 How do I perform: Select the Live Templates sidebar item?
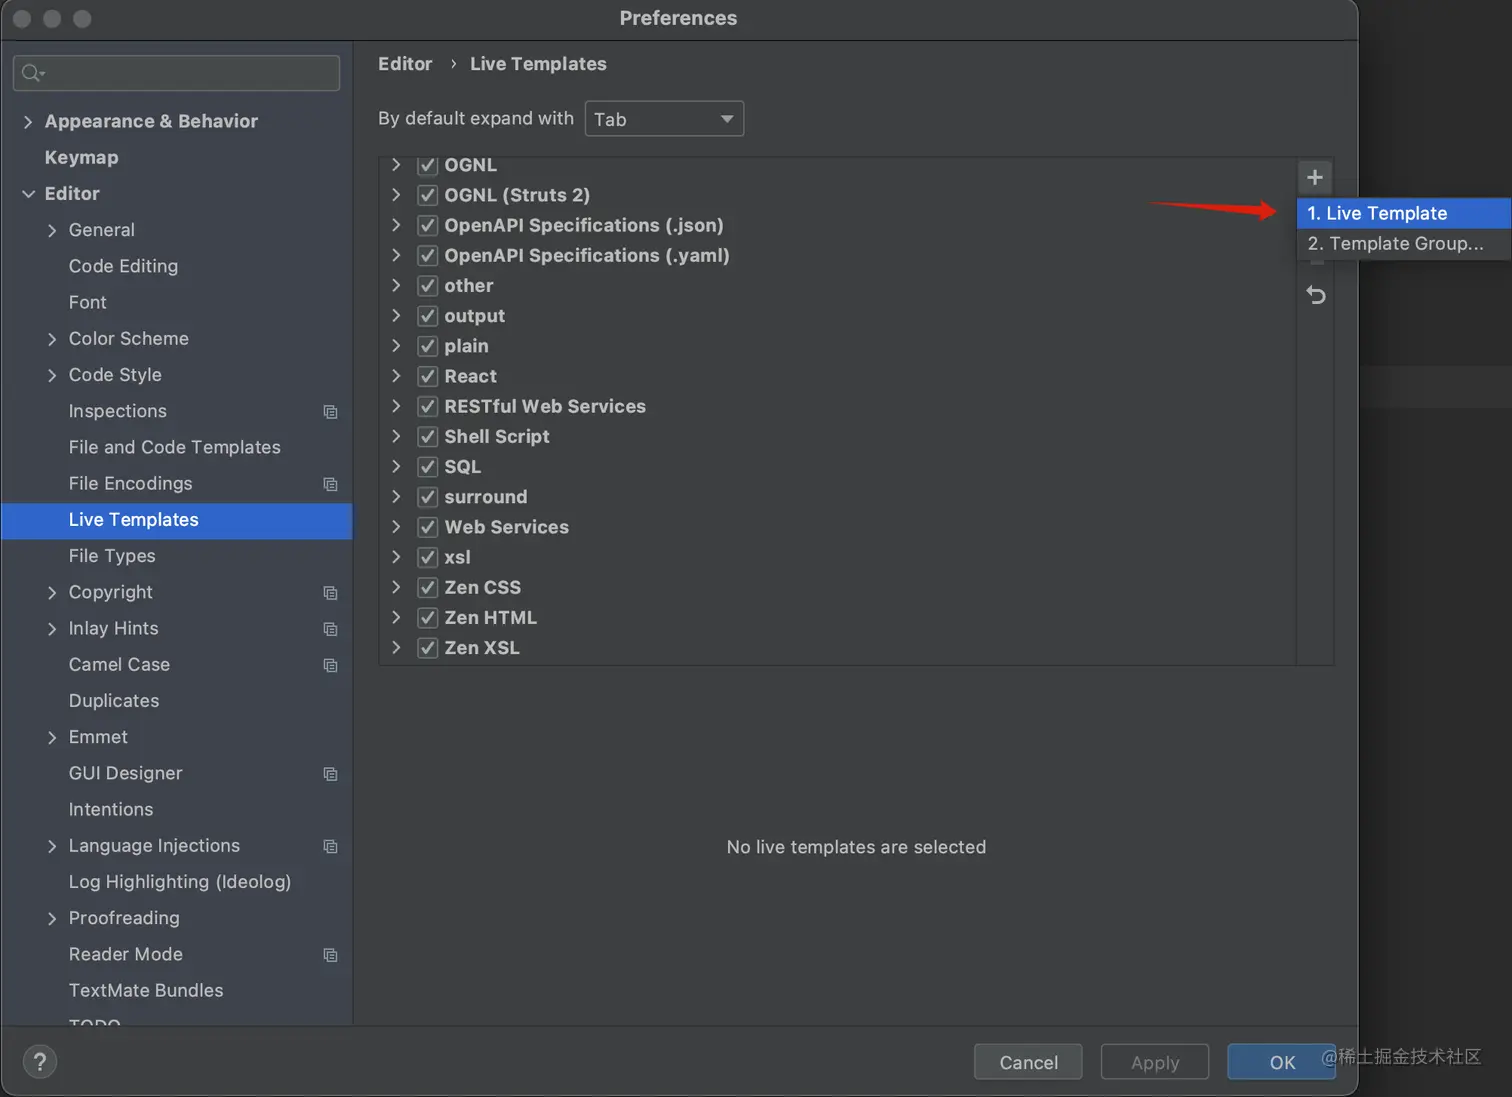177,520
